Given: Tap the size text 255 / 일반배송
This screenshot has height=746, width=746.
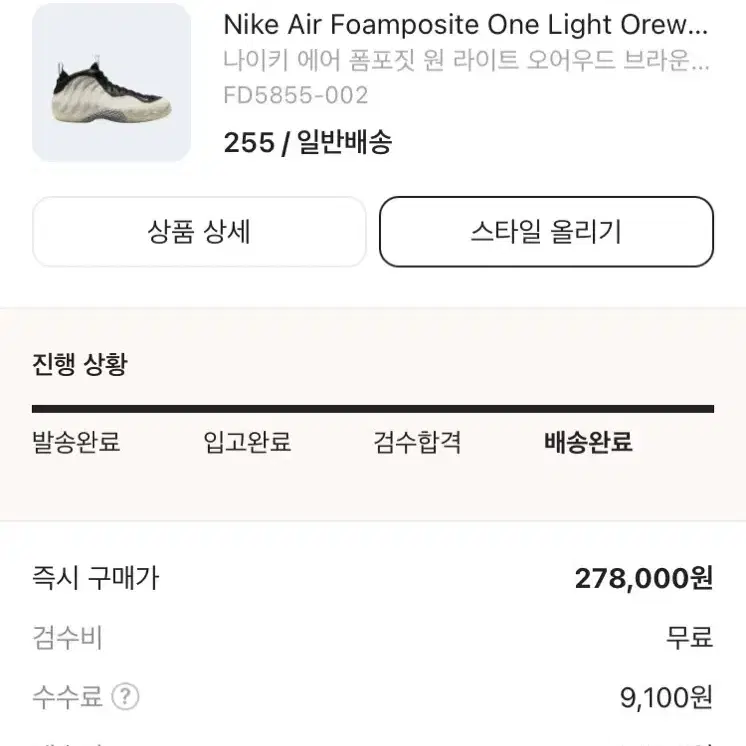Looking at the screenshot, I should (x=308, y=142).
